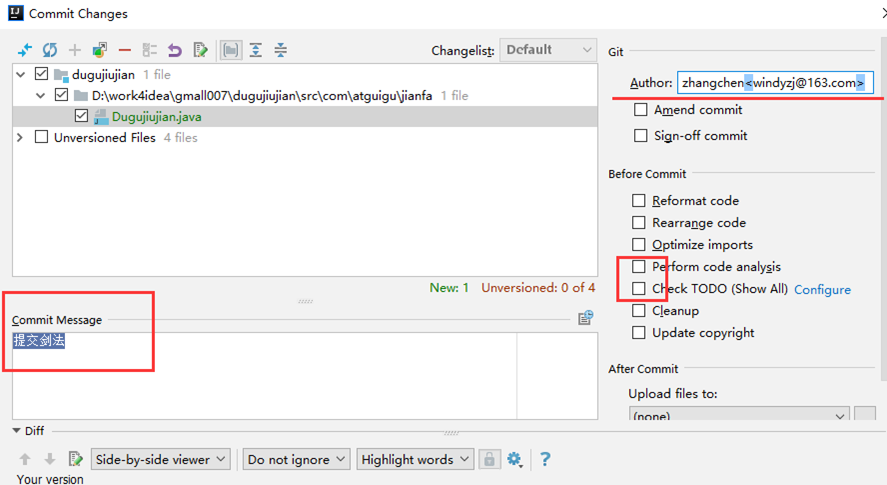Image resolution: width=887 pixels, height=485 pixels.
Task: Open the Side-by-side viewer dropdown
Action: click(161, 459)
